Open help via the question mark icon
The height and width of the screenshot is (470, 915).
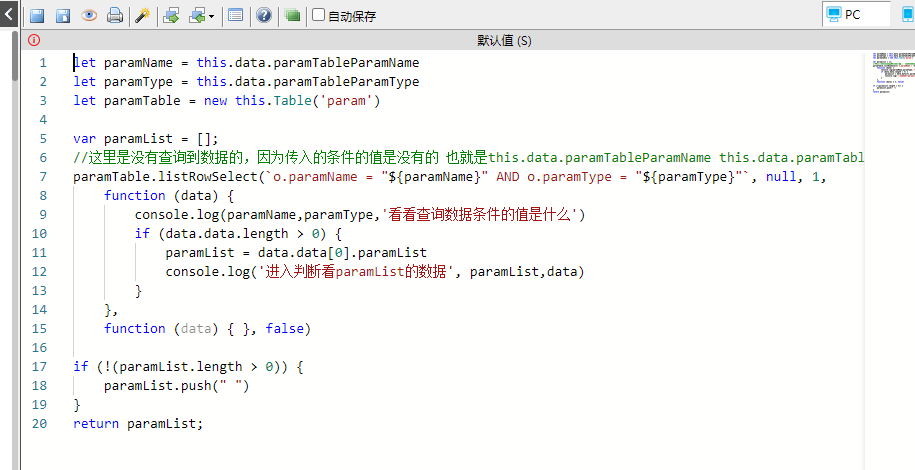point(264,16)
